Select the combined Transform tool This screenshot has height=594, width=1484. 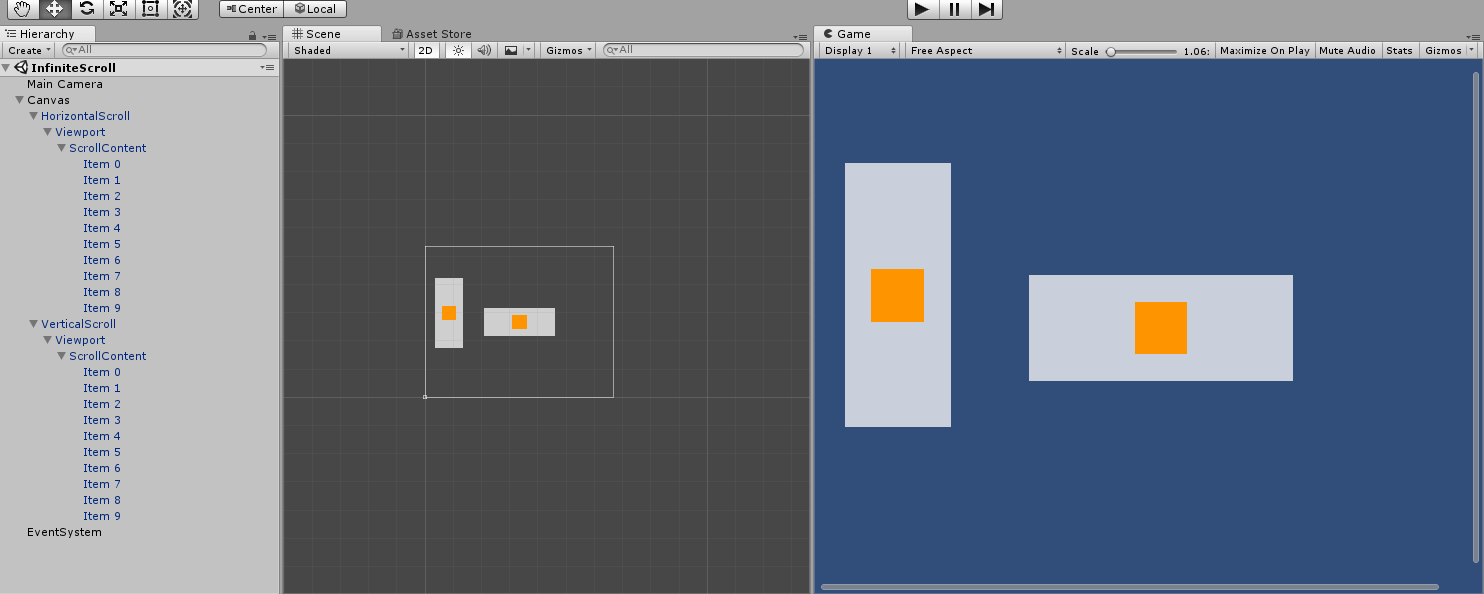point(182,9)
